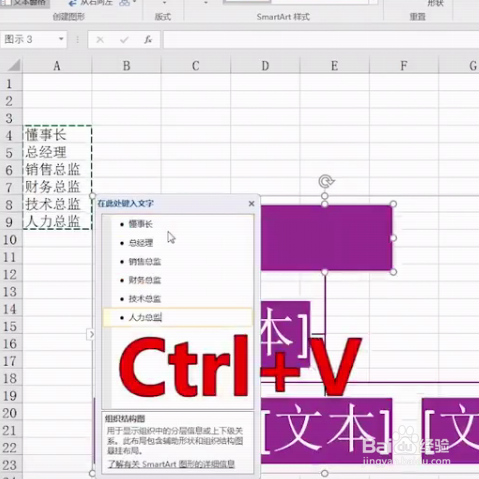This screenshot has width=479, height=479.
Task: Select row 1 header
Action: click(10, 83)
